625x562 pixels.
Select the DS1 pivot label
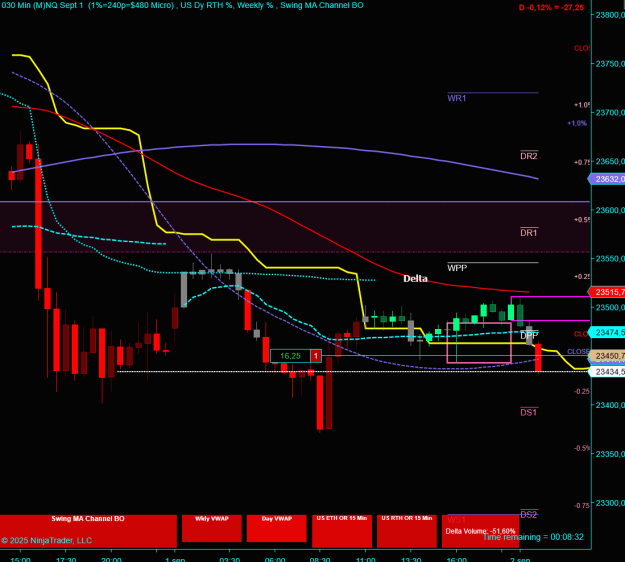pyautogui.click(x=529, y=412)
